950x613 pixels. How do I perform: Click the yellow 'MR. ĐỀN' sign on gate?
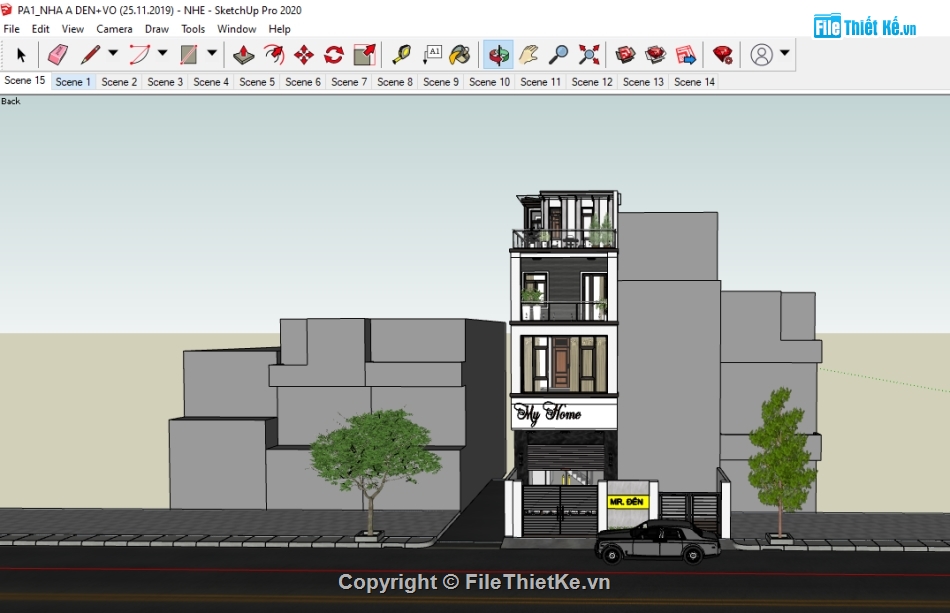click(627, 502)
